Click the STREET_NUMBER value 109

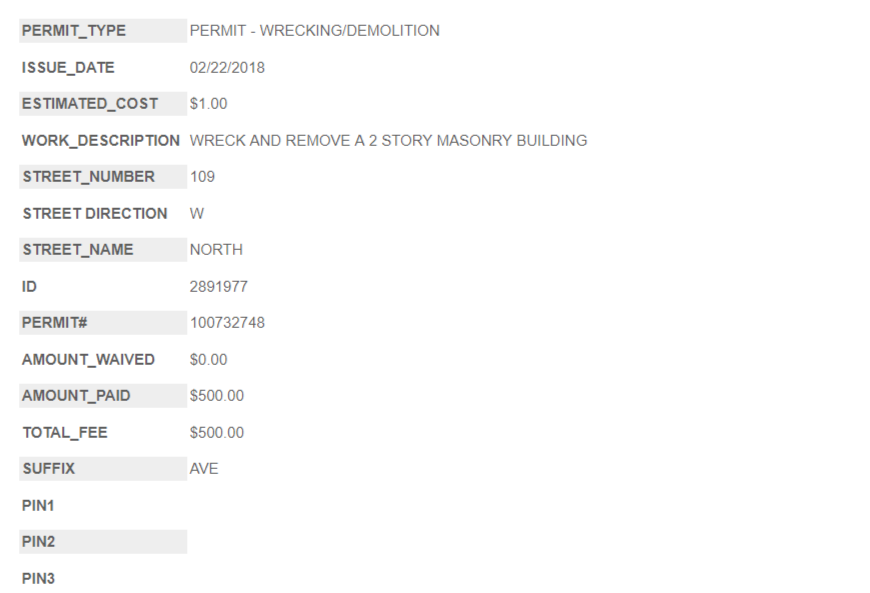click(202, 177)
